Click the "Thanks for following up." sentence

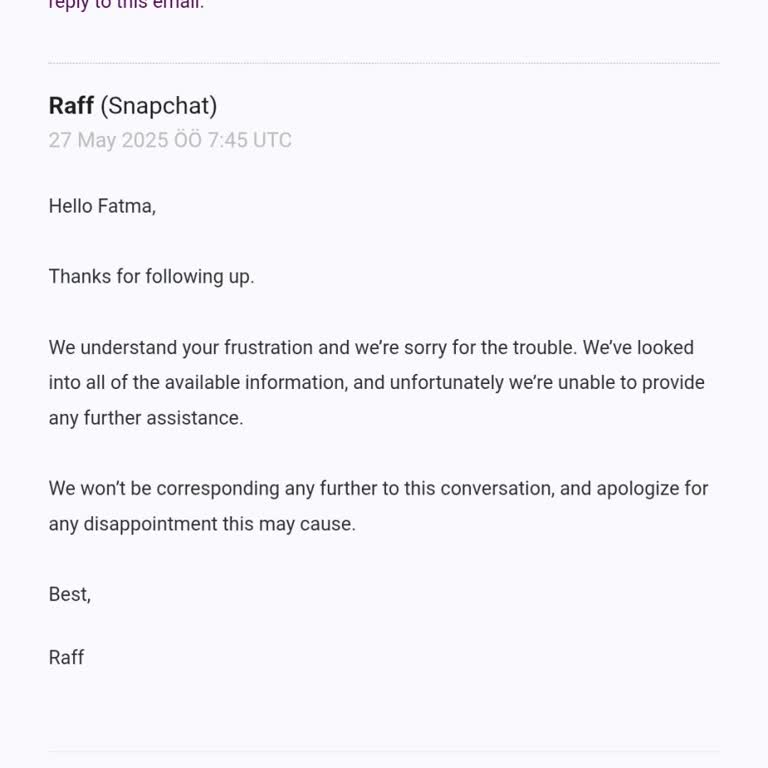point(151,276)
